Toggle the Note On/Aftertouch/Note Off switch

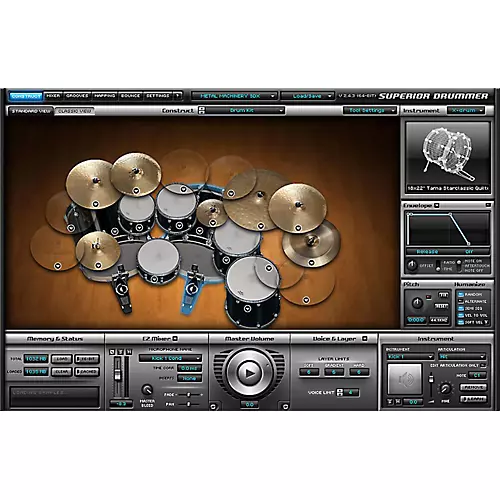point(459,266)
